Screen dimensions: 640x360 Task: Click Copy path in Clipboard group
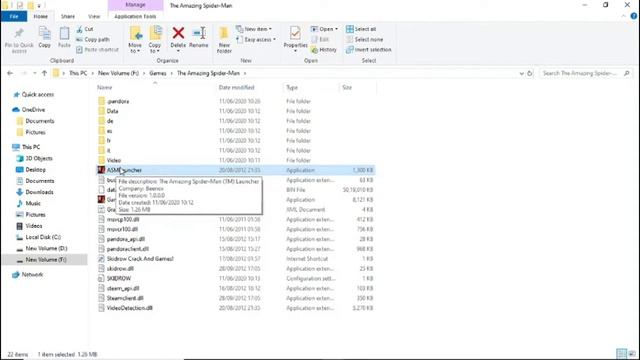coord(93,40)
